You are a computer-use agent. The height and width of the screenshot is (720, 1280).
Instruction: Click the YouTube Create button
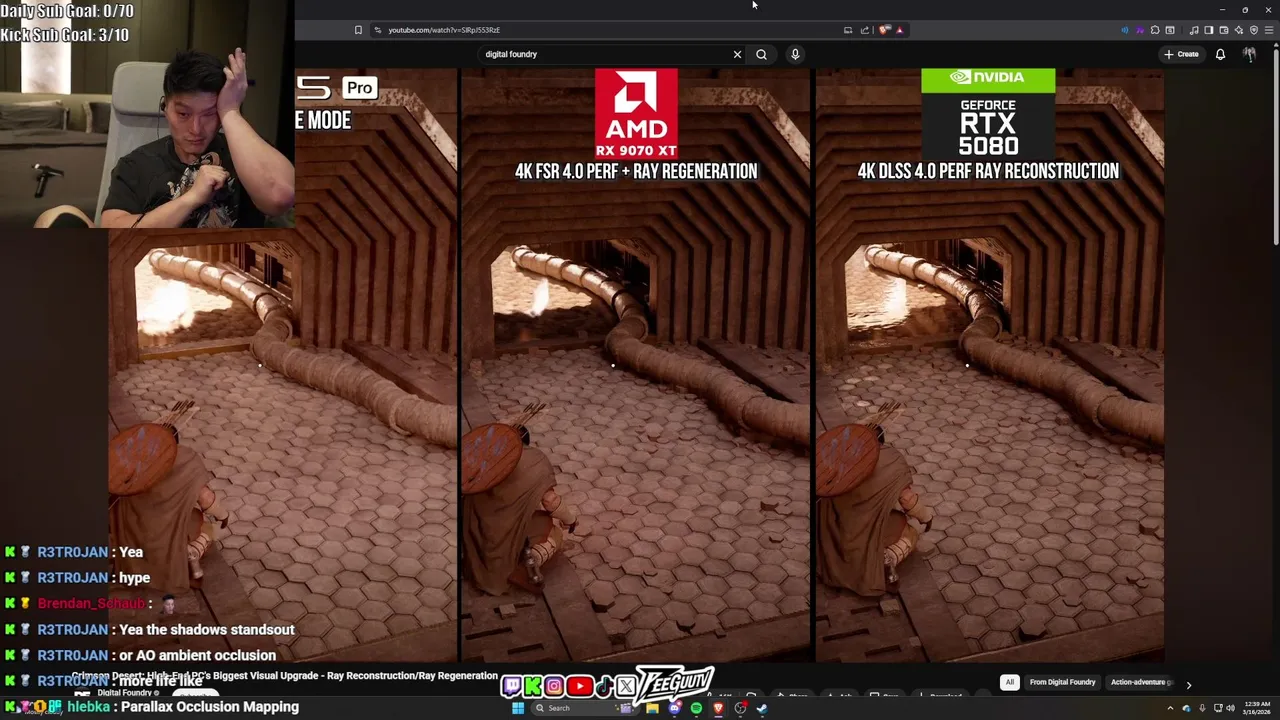[1181, 54]
